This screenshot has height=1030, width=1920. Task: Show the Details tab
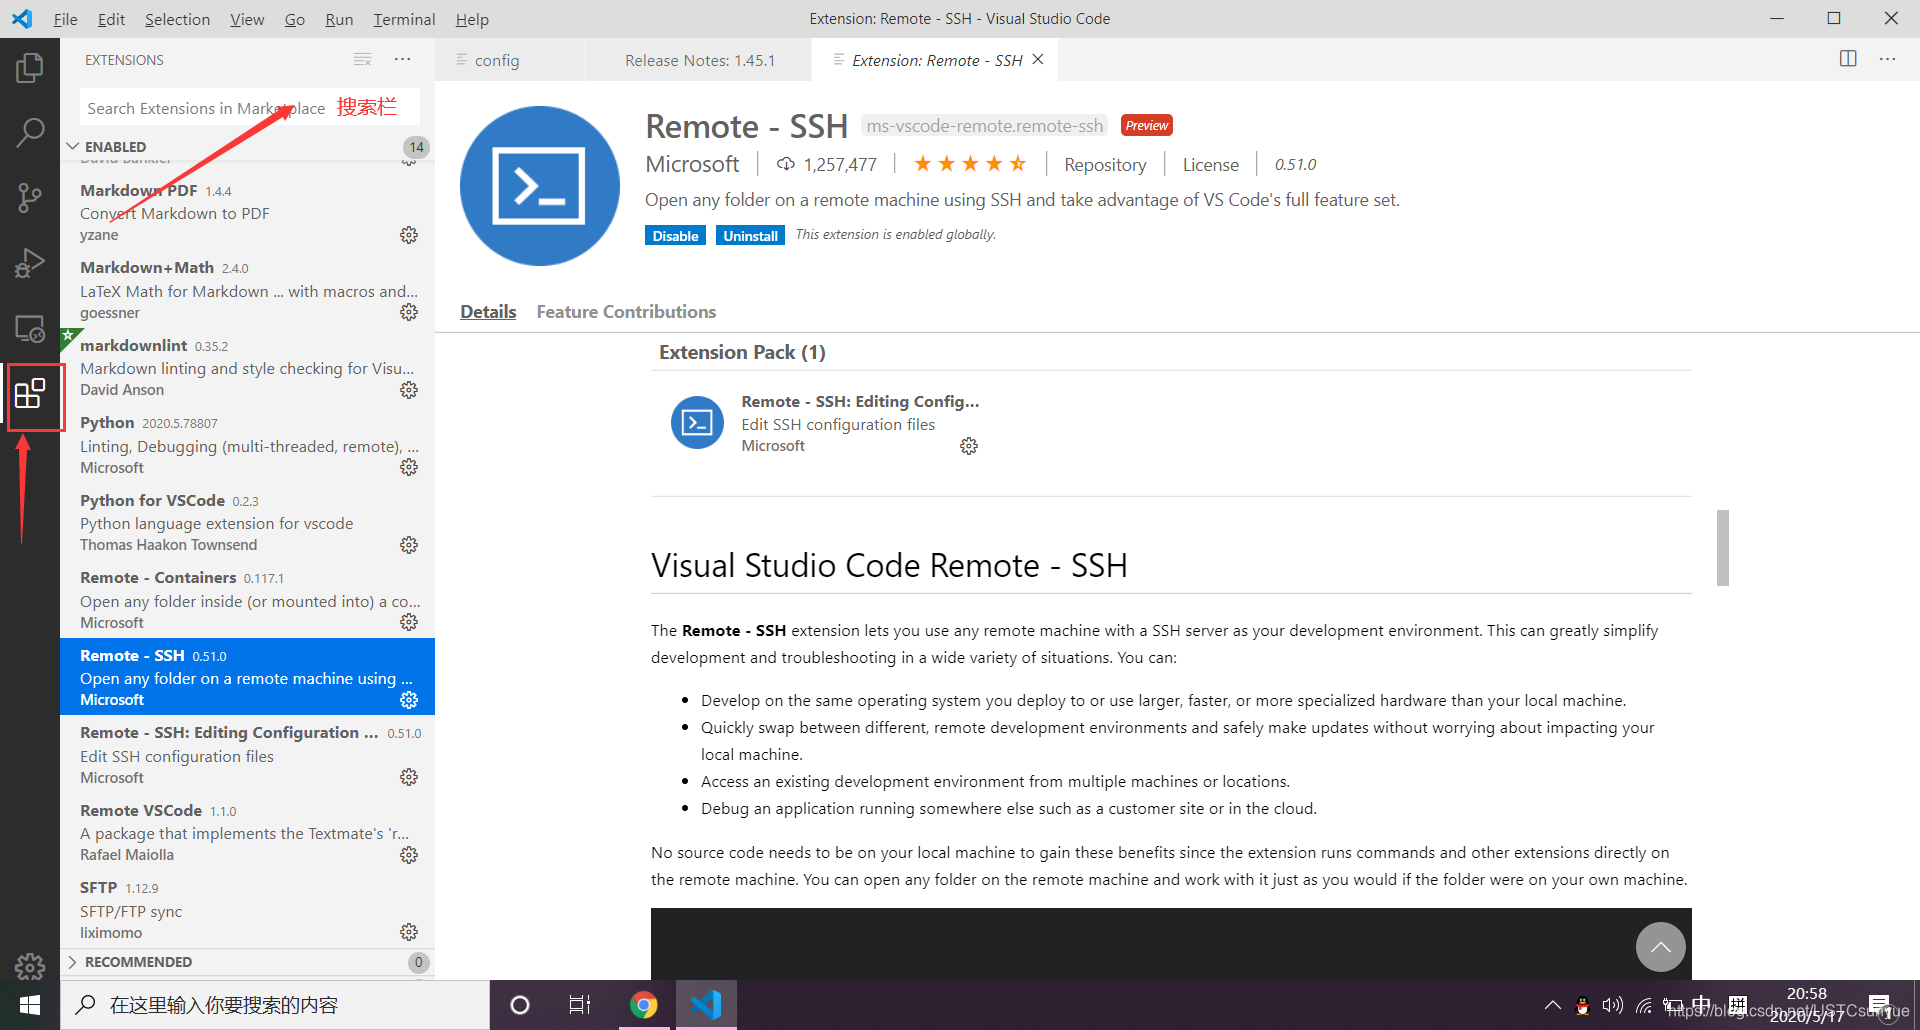tap(488, 312)
